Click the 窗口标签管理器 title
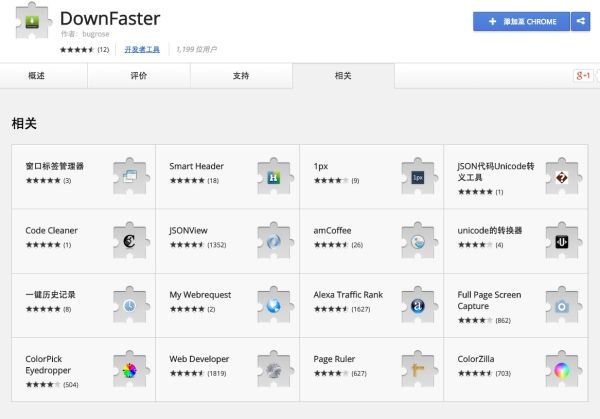Screen dimensions: 600x419 click(x=55, y=166)
